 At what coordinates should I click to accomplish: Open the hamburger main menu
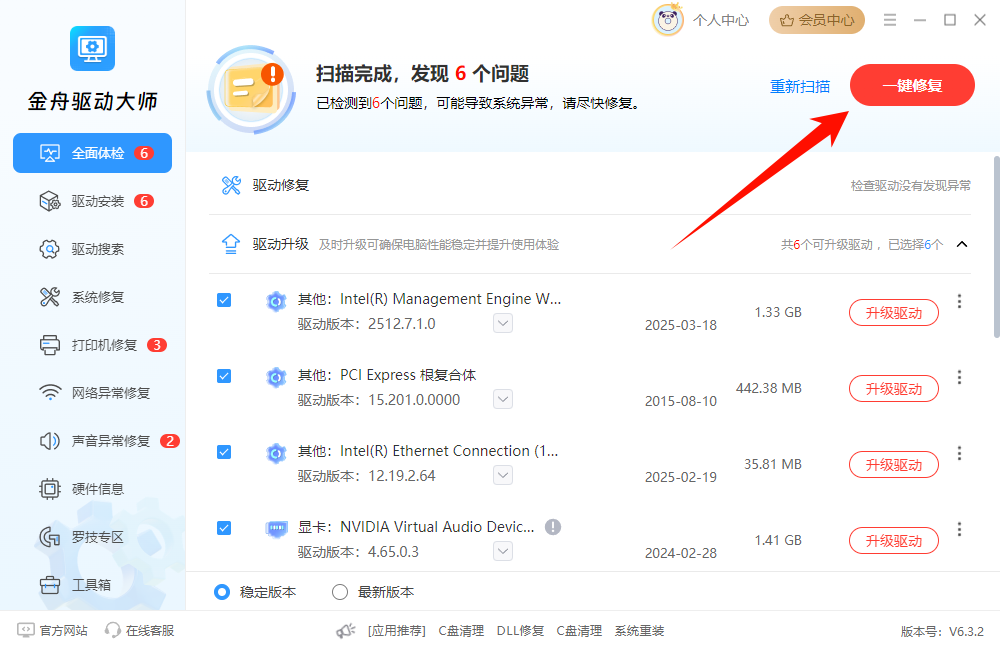coord(890,20)
